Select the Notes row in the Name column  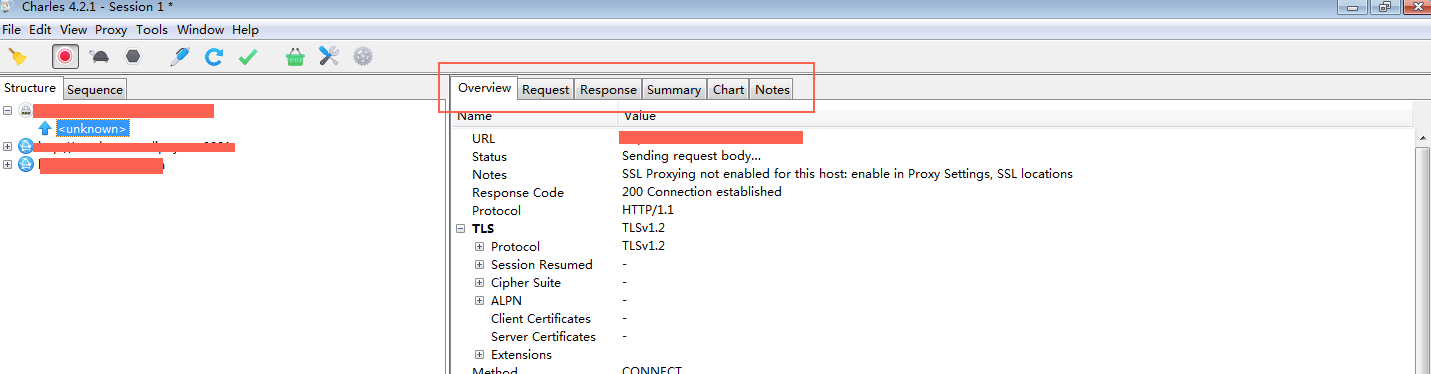(x=489, y=175)
